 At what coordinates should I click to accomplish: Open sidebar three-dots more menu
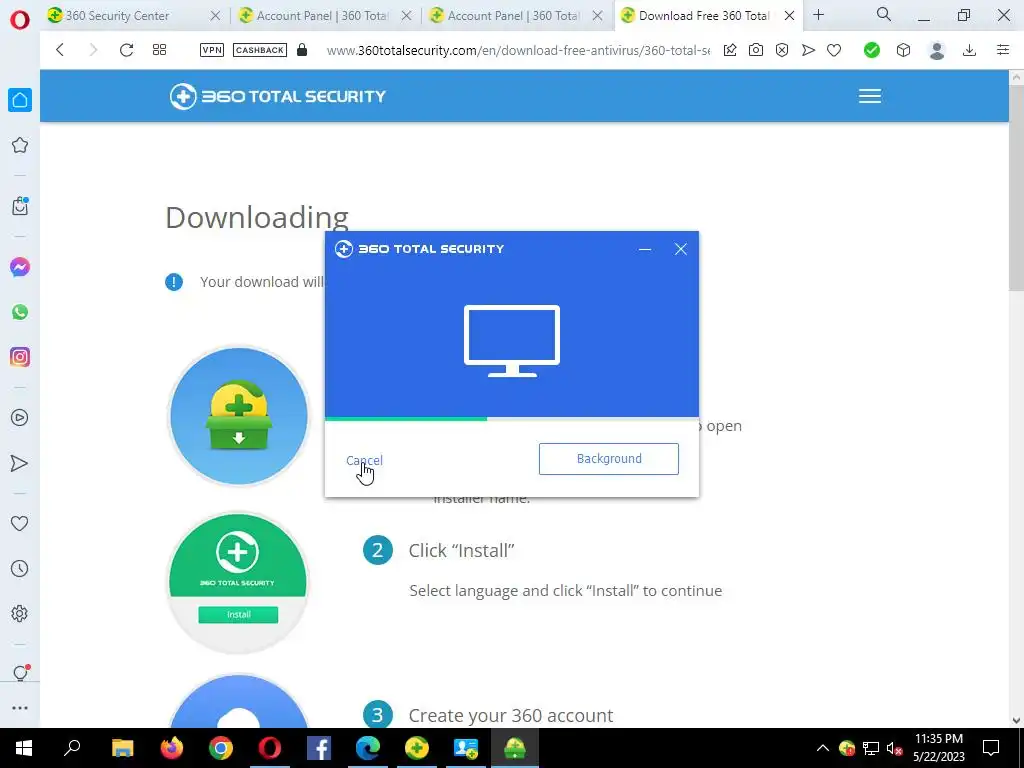coord(20,708)
